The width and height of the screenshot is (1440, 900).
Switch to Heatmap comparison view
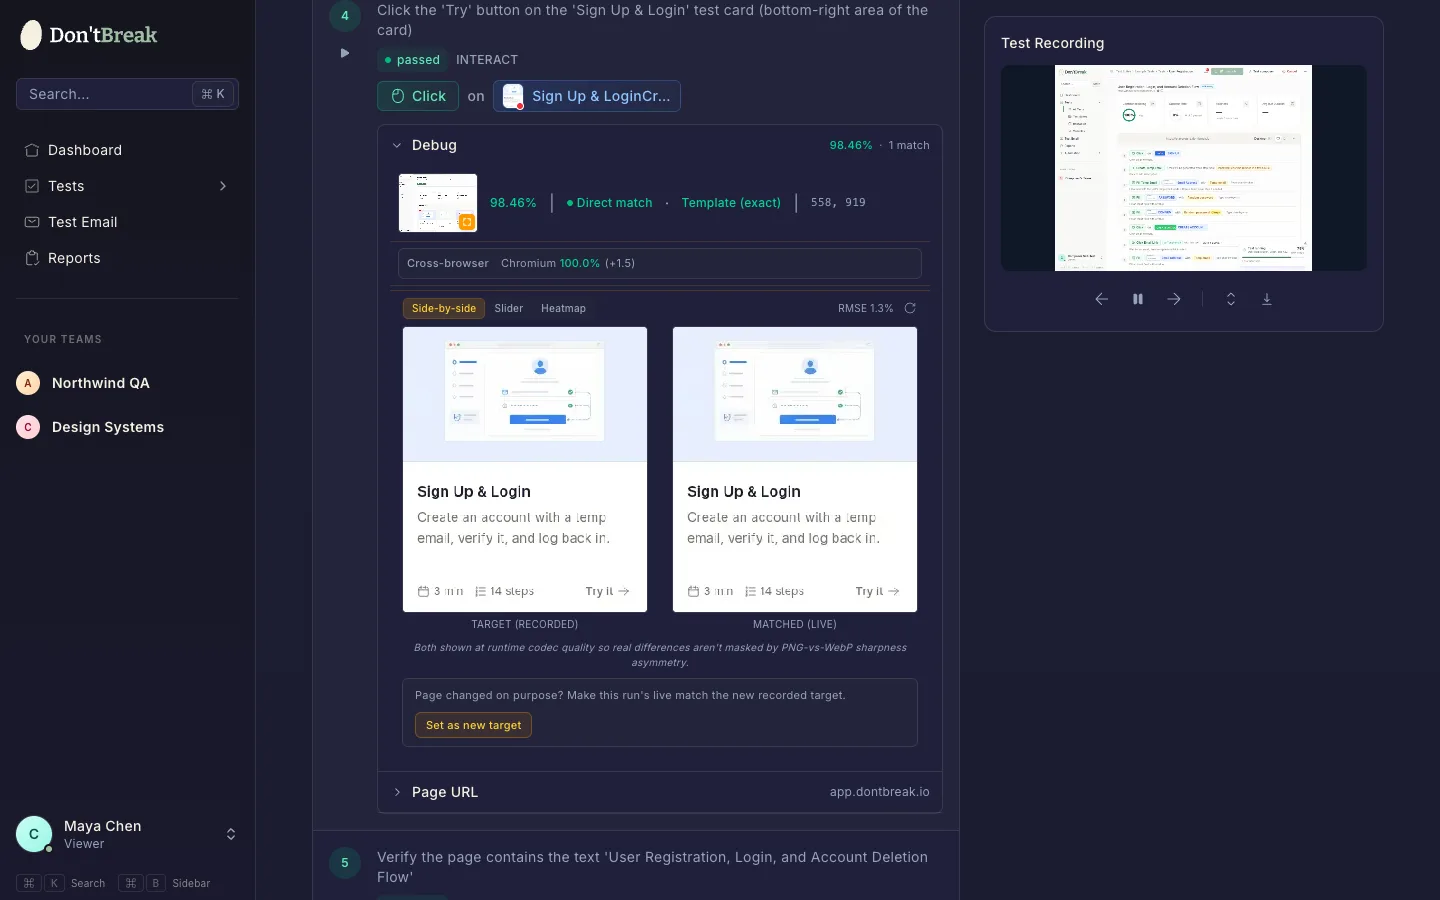(563, 308)
